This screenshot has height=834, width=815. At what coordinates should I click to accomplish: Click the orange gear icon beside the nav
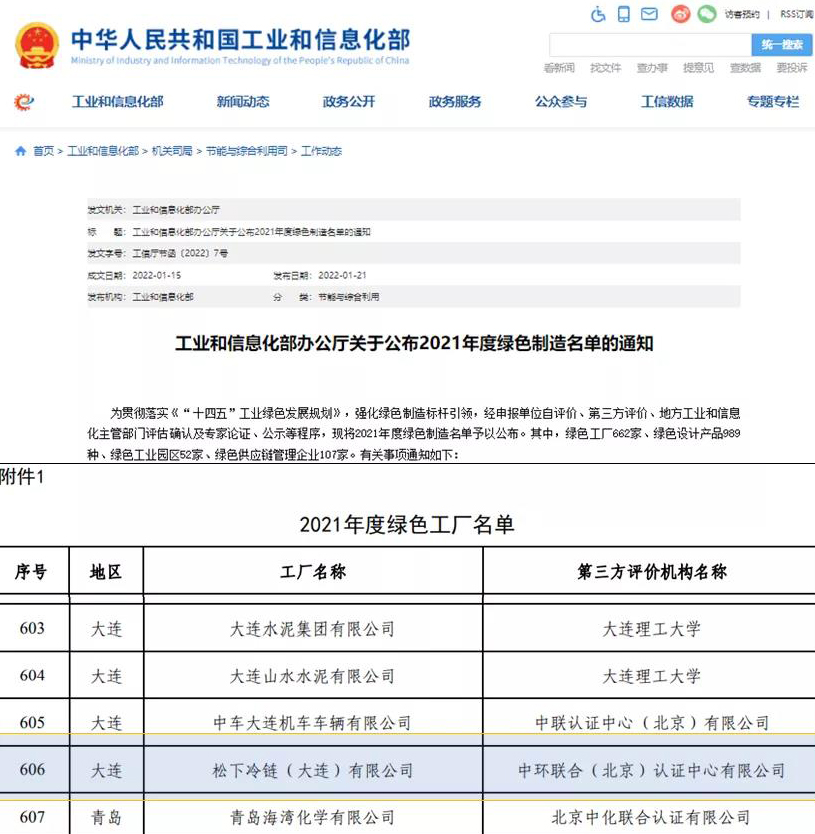pos(24,102)
